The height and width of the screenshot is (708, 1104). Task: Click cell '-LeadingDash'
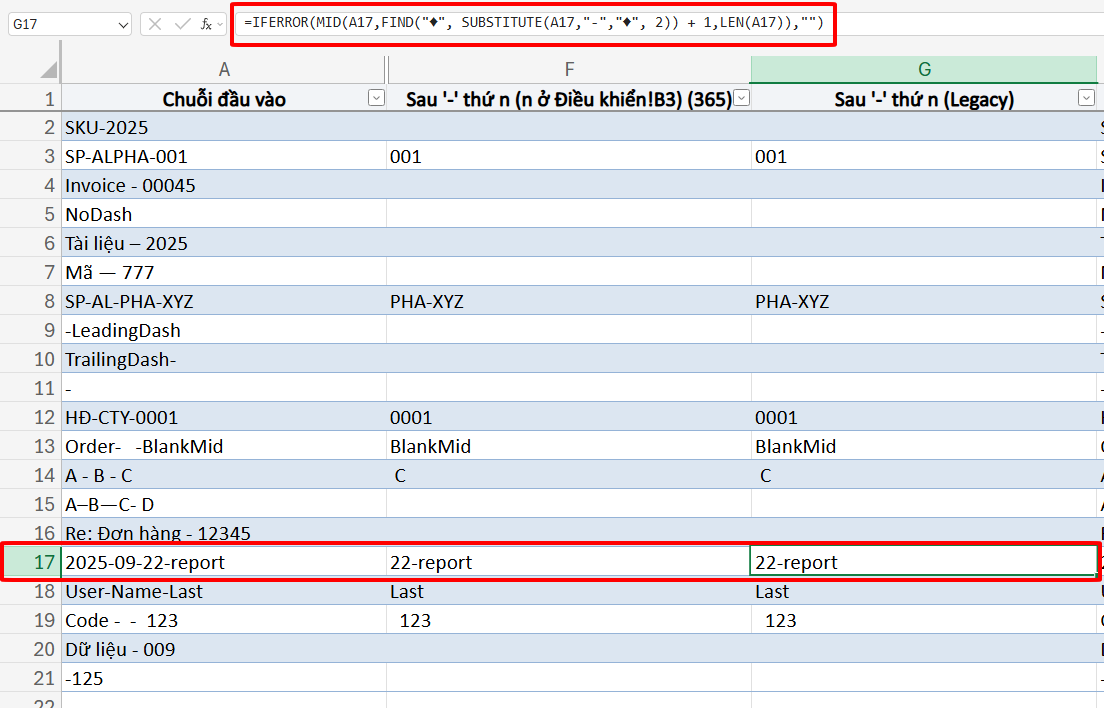(224, 330)
